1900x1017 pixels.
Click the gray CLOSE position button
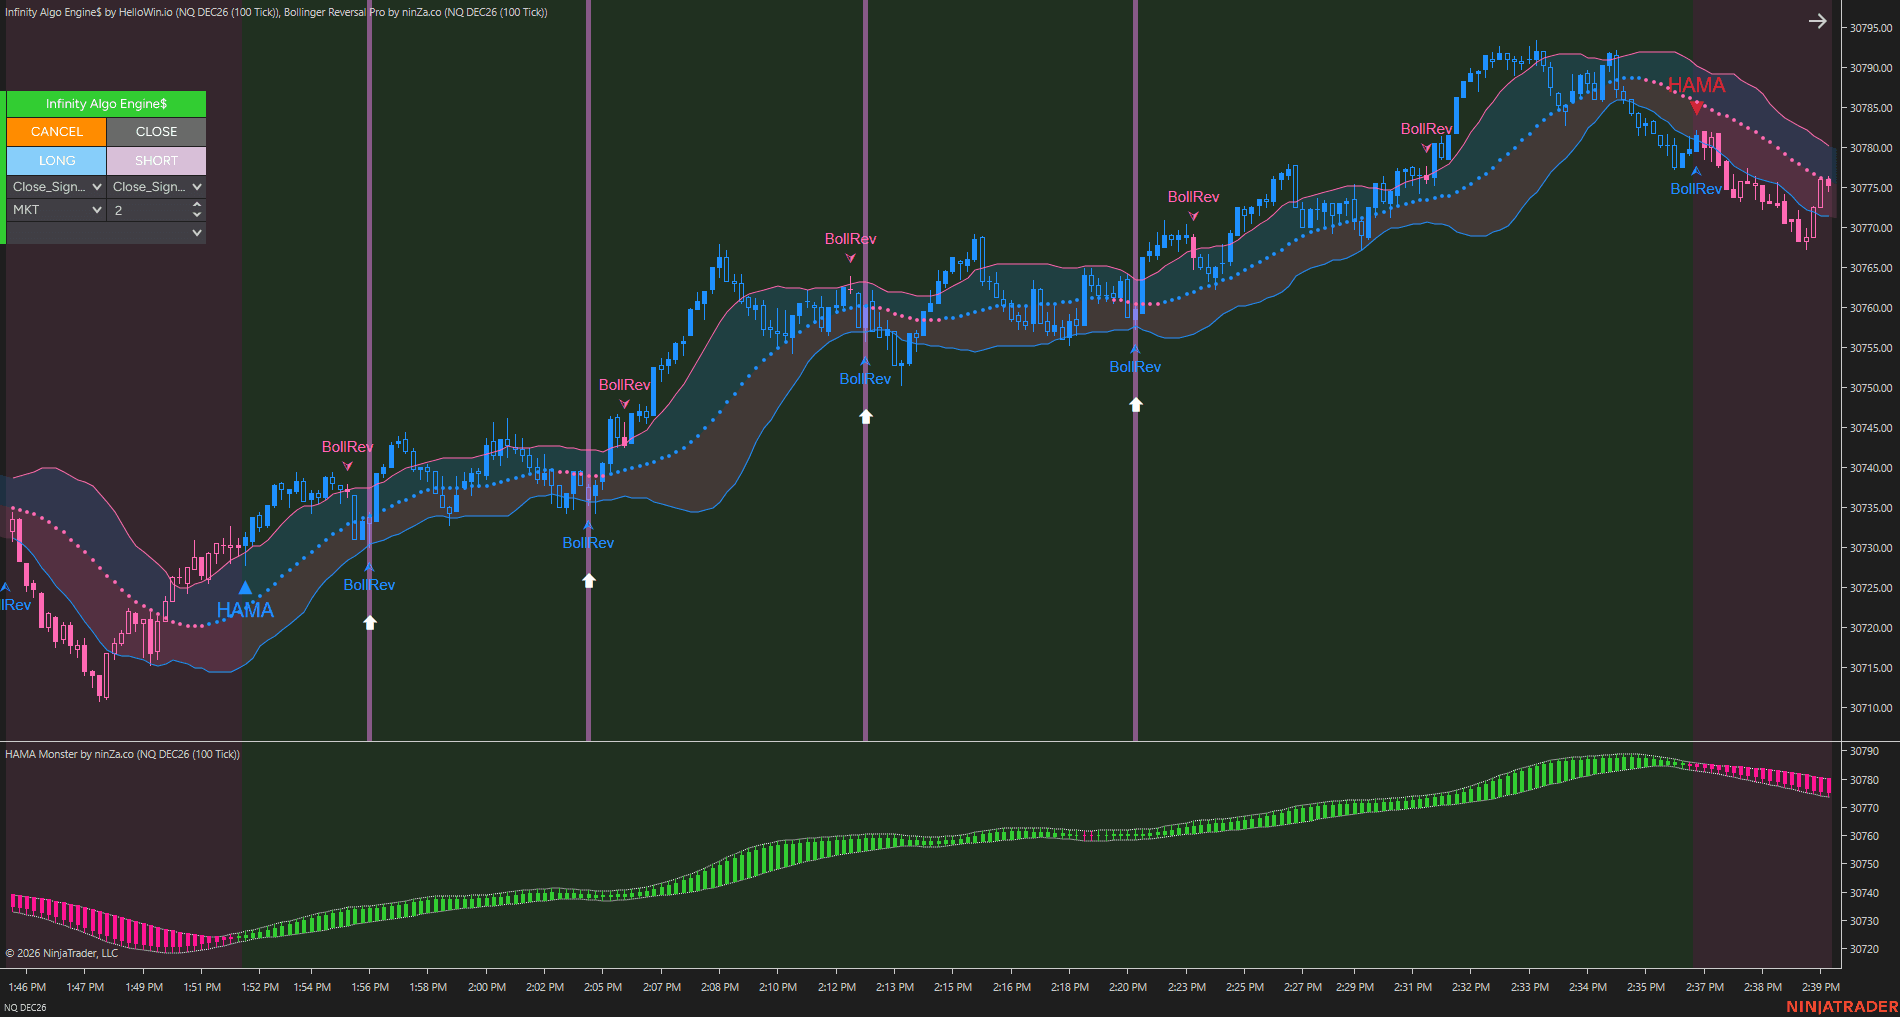coord(156,132)
